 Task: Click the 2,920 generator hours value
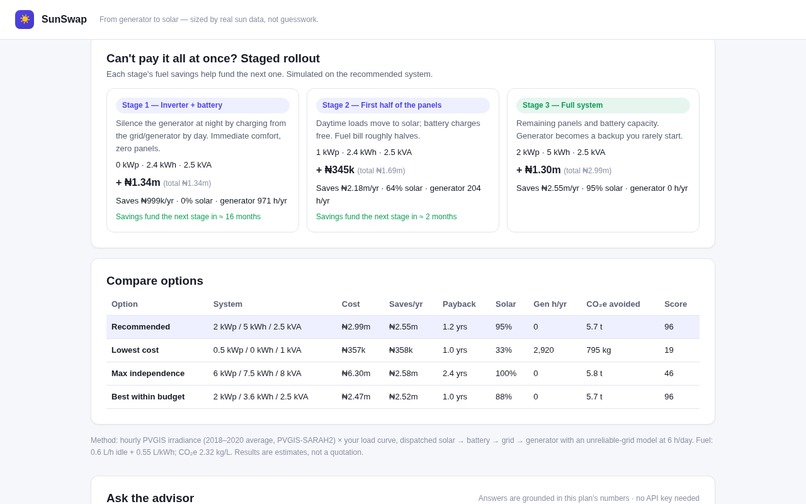coord(544,350)
